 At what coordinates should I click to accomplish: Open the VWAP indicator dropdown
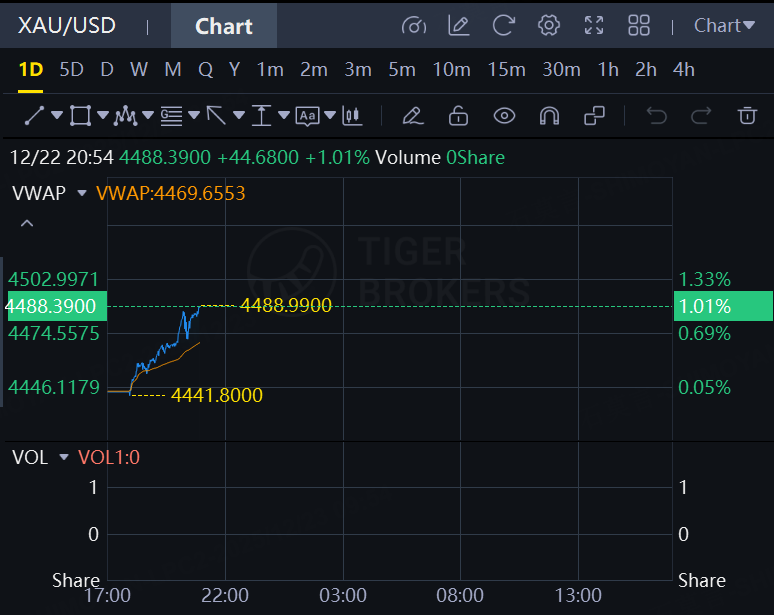click(x=82, y=192)
